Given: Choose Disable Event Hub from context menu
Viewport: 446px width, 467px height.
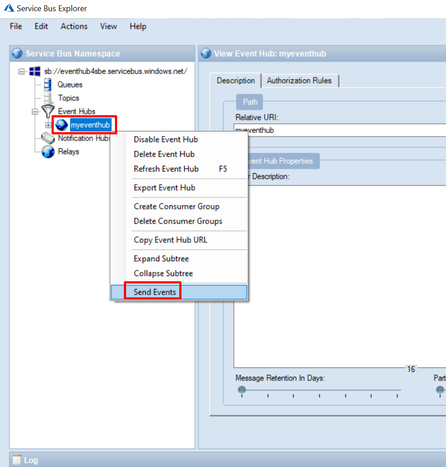Looking at the screenshot, I should (x=179, y=139).
